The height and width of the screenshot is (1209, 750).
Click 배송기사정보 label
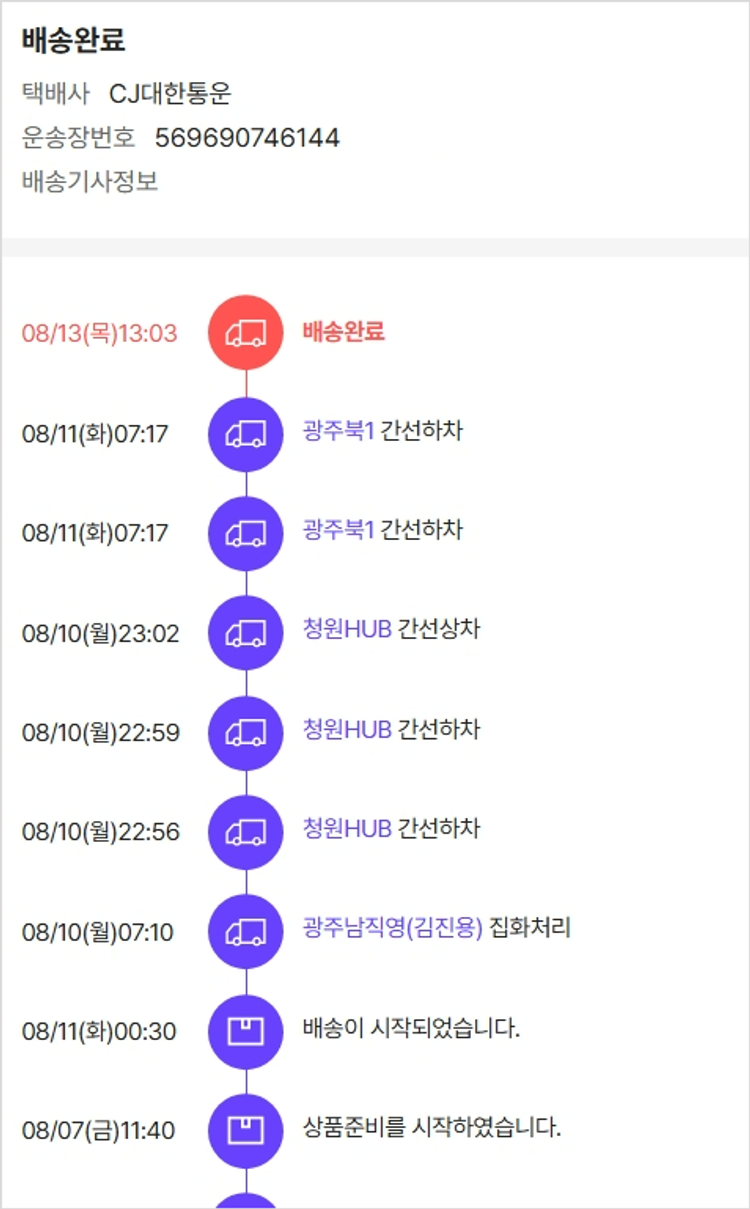(90, 182)
